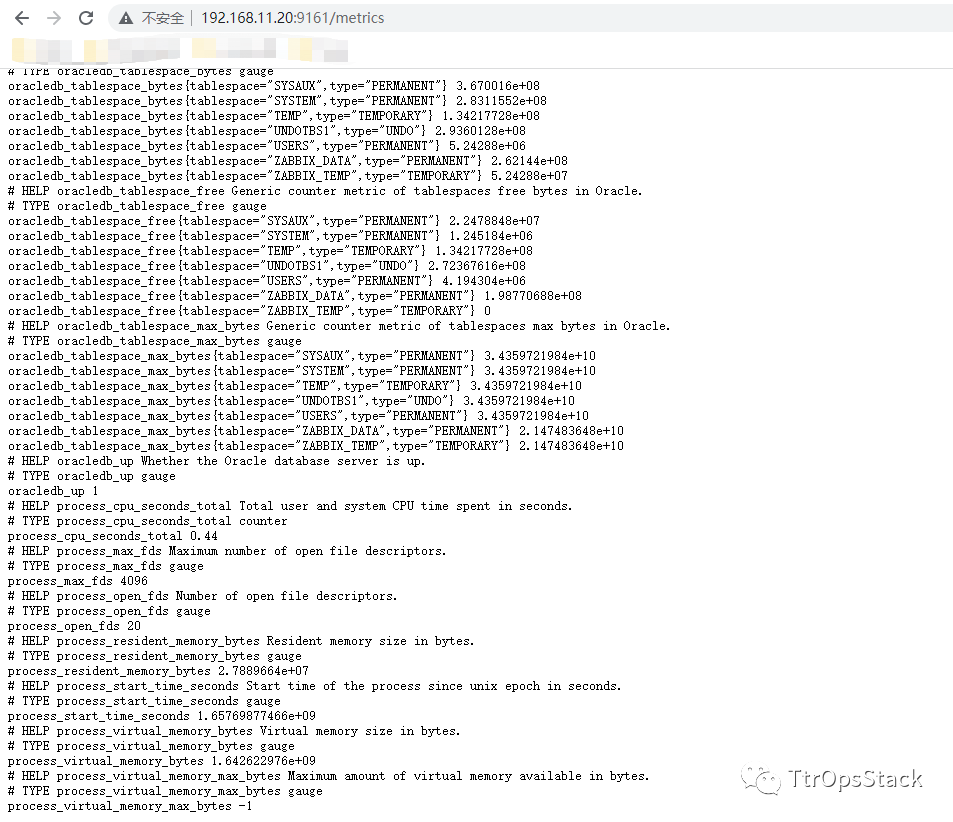Screen dimensions: 953x822
Task: Click the HELP oracledb_tablespace_max_bytes line
Action: point(339,326)
